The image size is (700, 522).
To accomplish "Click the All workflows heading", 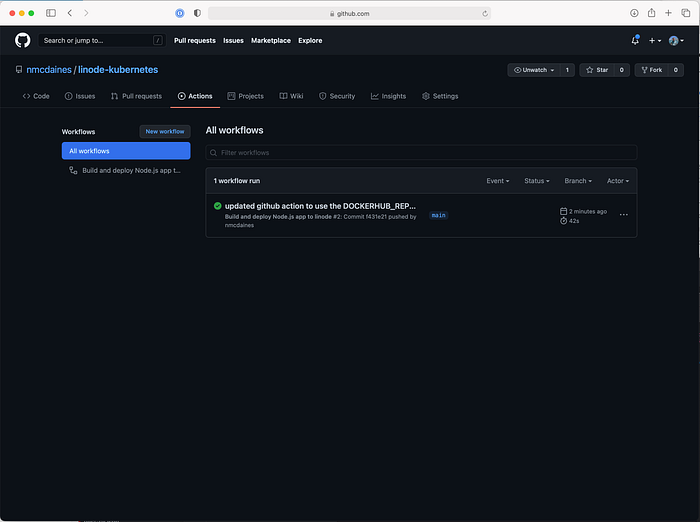I will [x=234, y=130].
